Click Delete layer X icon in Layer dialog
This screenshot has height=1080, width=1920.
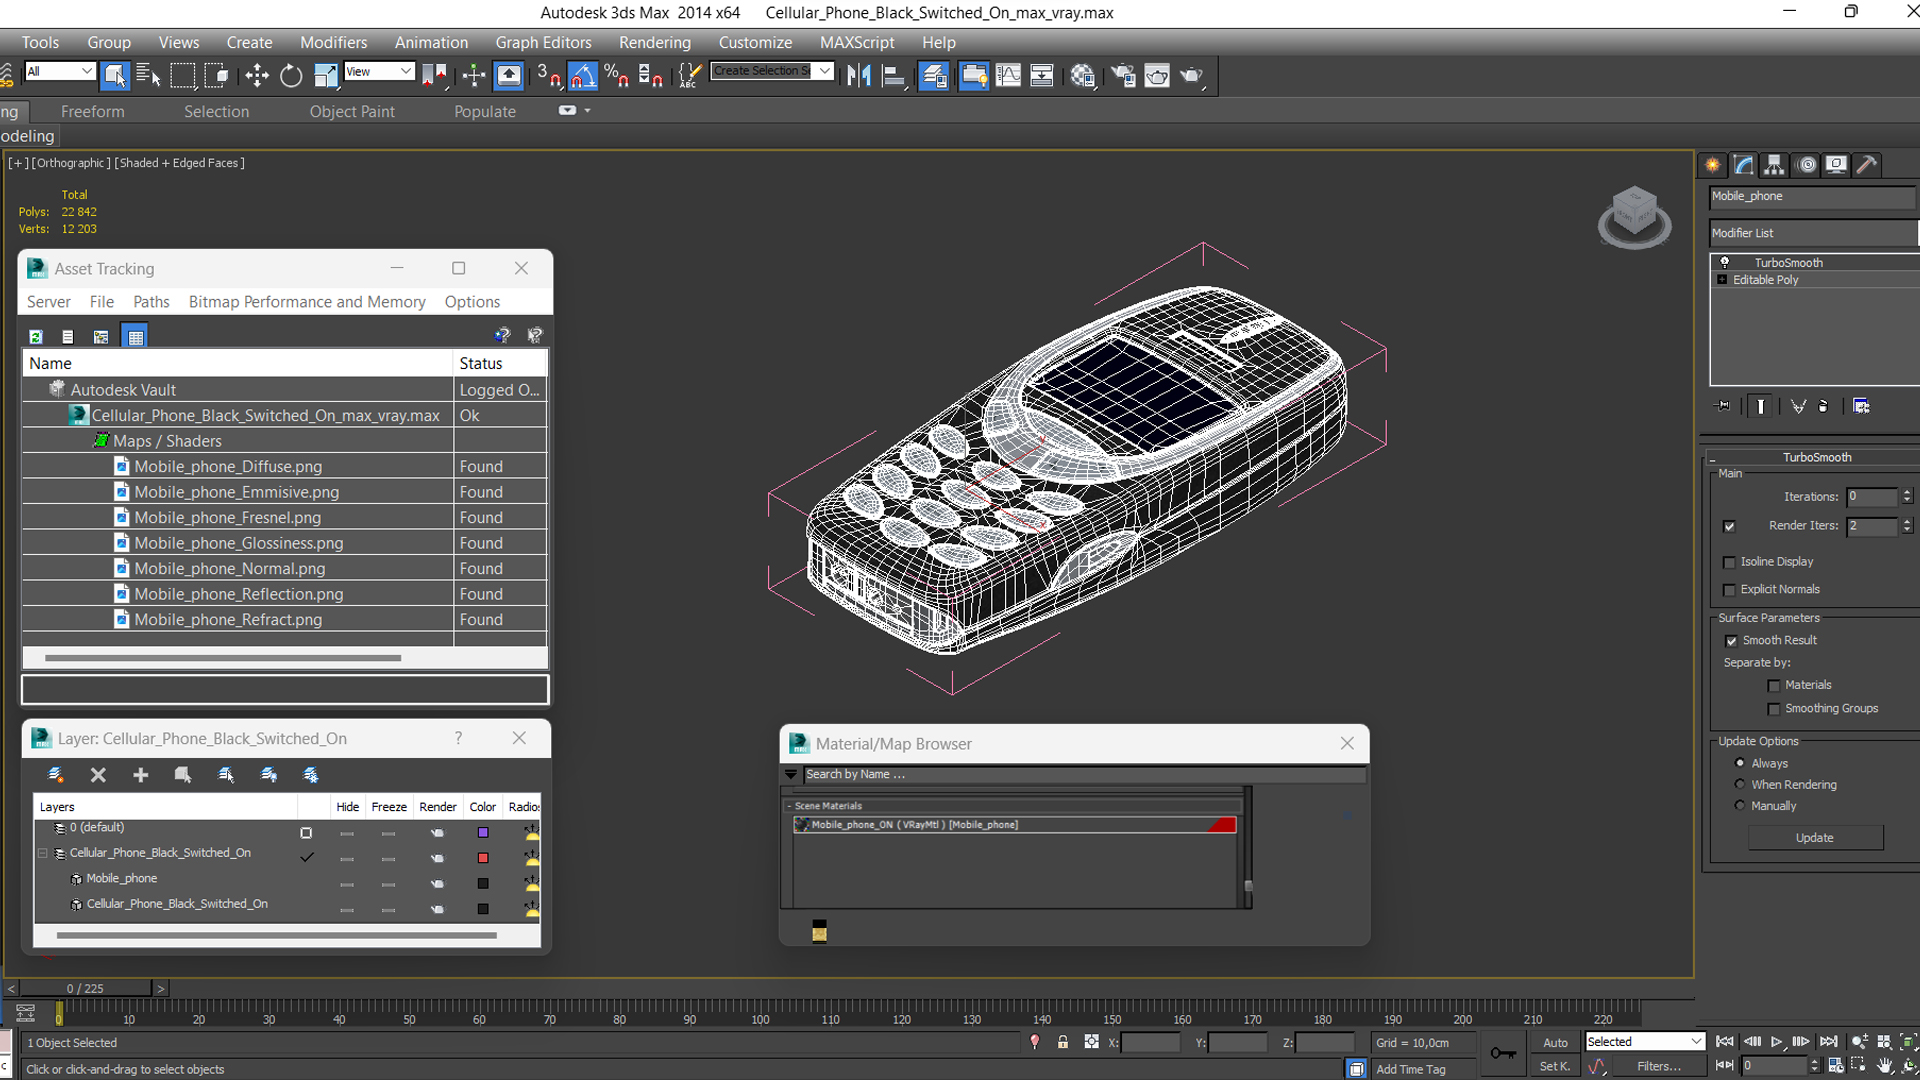[x=98, y=775]
